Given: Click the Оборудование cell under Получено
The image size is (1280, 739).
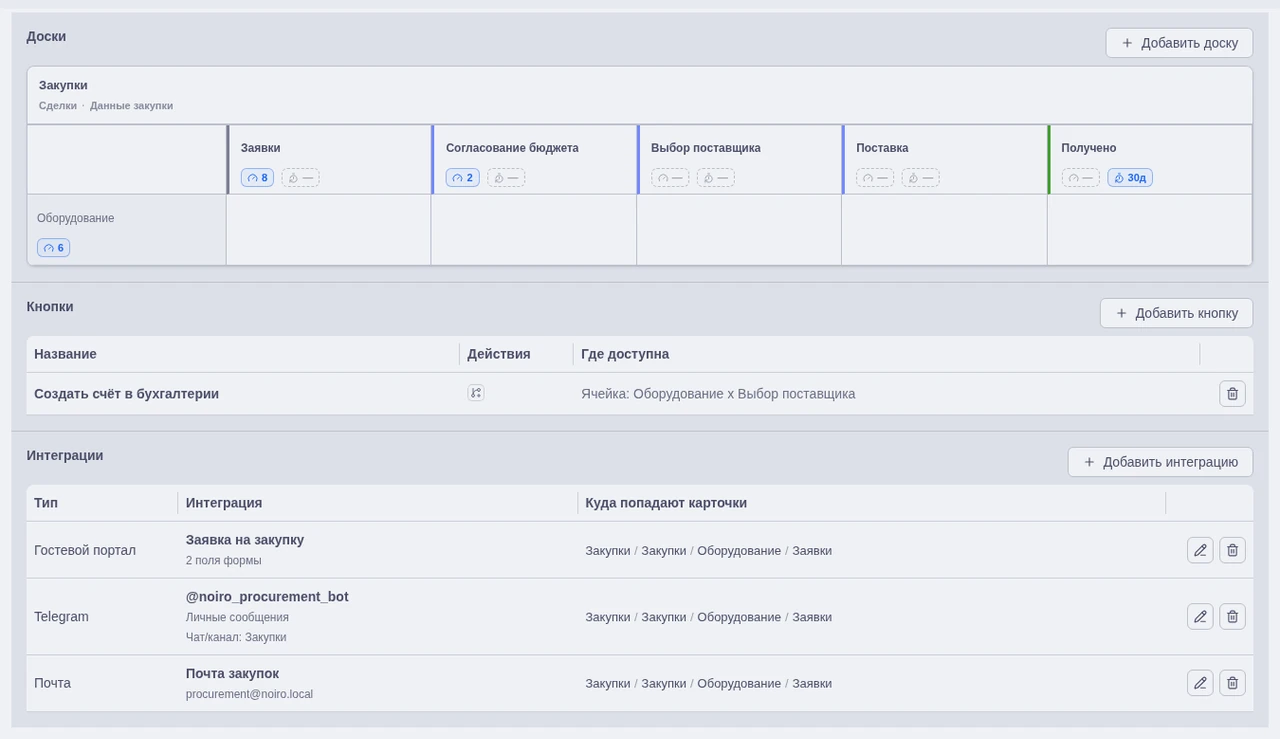Looking at the screenshot, I should pyautogui.click(x=1149, y=230).
